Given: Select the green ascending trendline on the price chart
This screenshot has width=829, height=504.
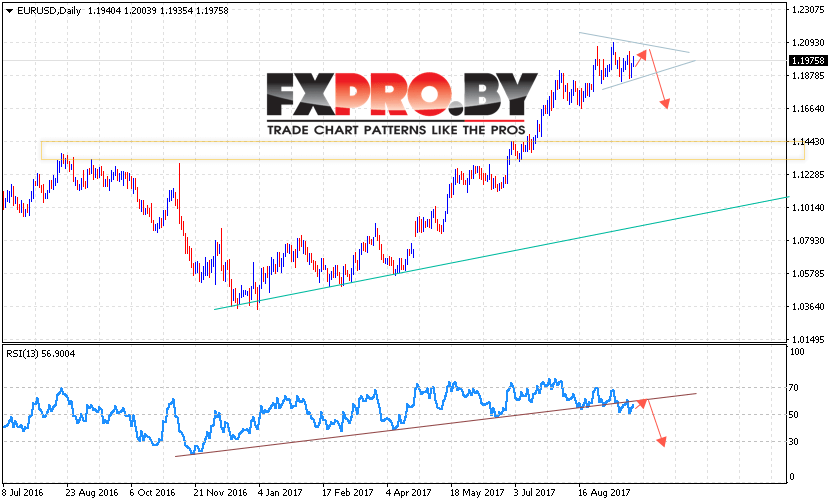Looking at the screenshot, I should coord(501,253).
